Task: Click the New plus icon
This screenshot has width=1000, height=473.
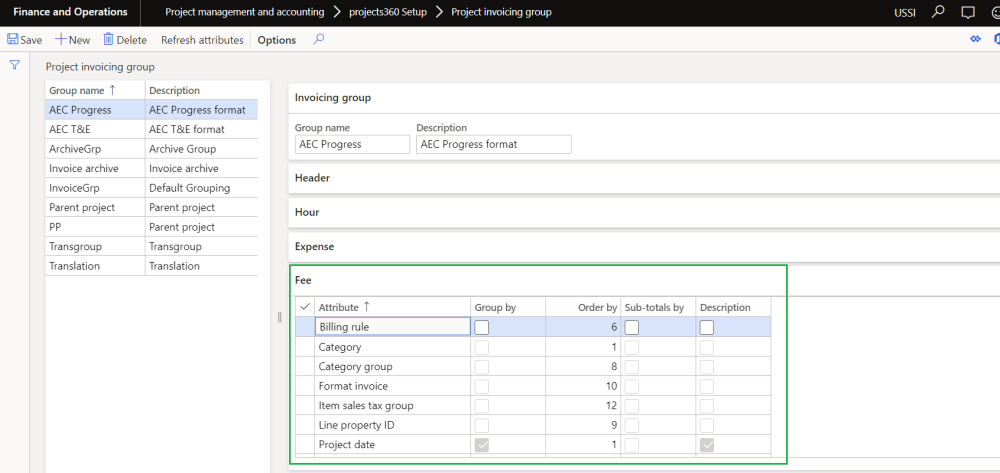Action: [x=61, y=40]
